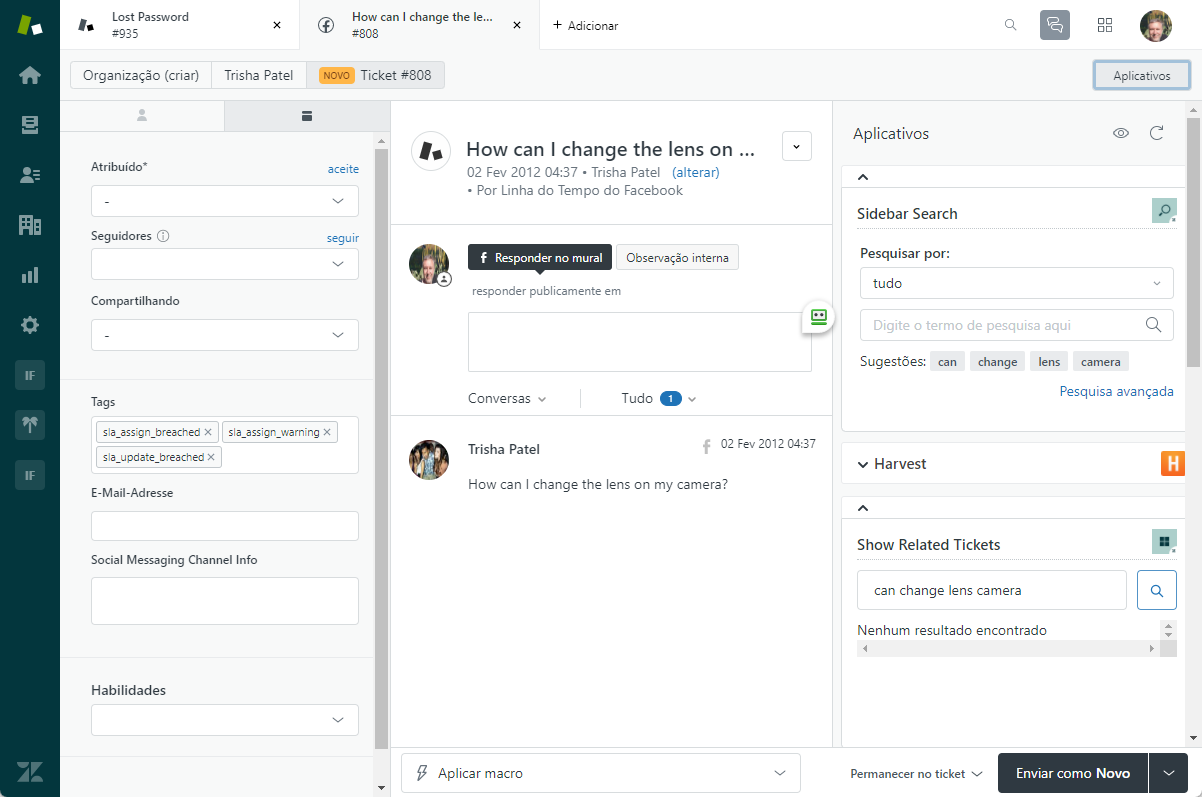This screenshot has width=1202, height=797.
Task: Select the Trisha Patel breadcrumb tab
Action: 259,75
